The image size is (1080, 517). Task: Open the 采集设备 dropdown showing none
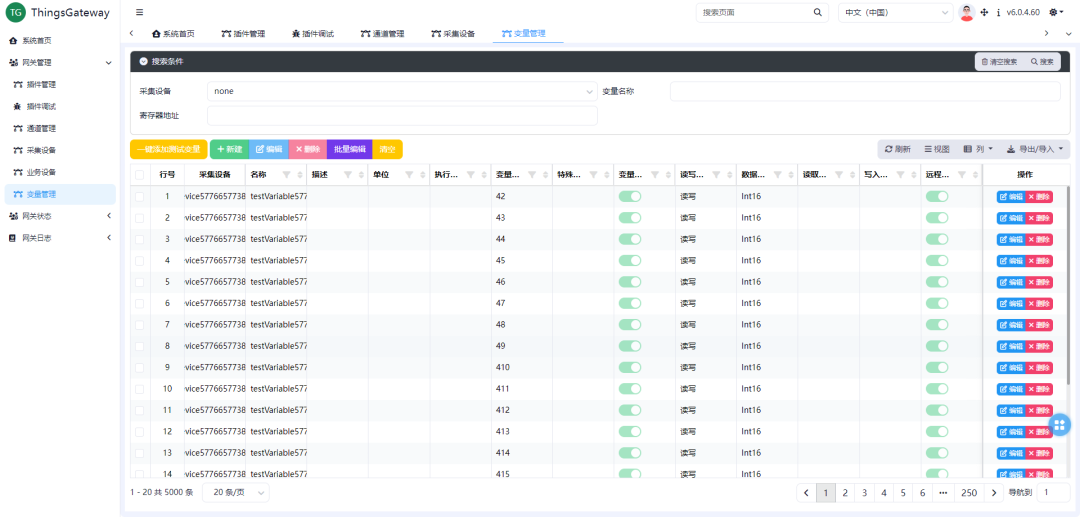click(402, 92)
